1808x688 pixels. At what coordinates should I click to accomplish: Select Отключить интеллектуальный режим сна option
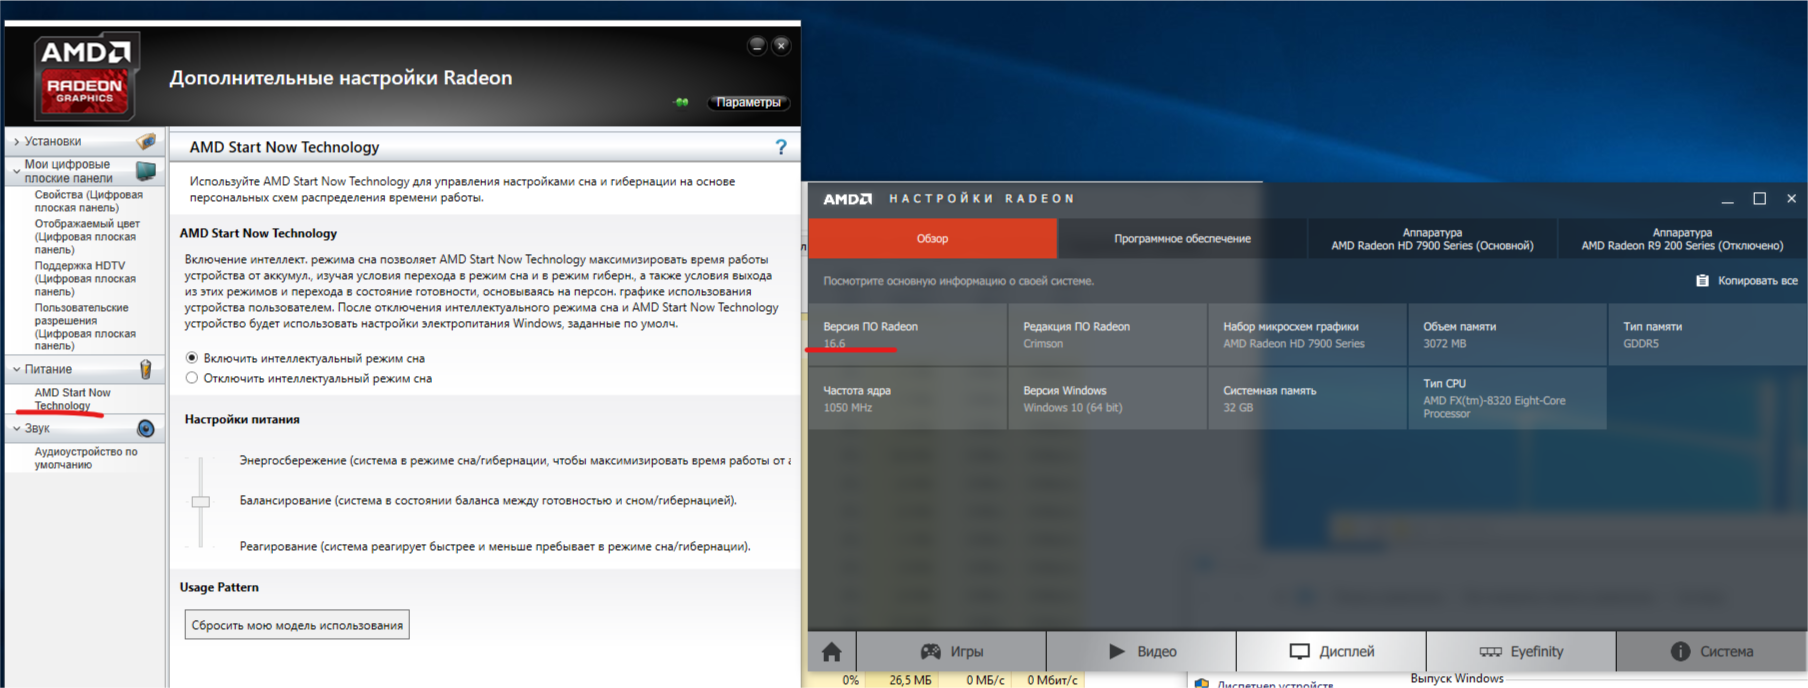click(192, 378)
